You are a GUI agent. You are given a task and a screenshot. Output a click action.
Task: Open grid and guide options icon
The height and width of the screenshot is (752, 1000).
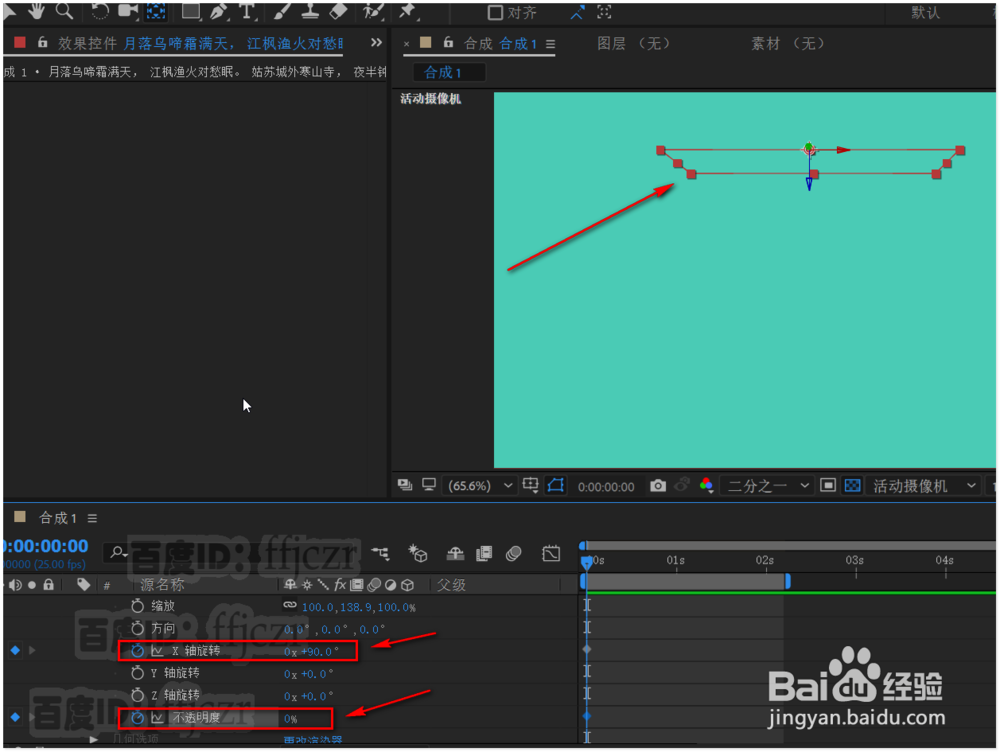pos(531,485)
